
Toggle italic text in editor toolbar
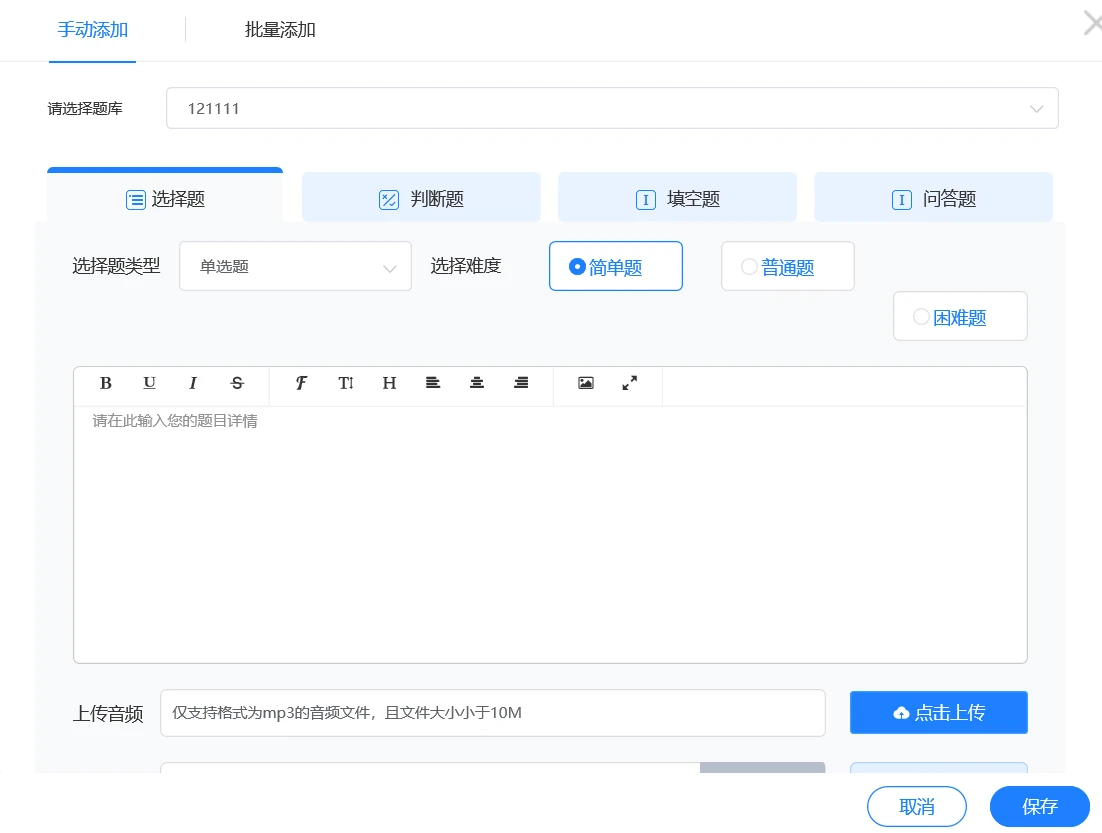click(193, 383)
